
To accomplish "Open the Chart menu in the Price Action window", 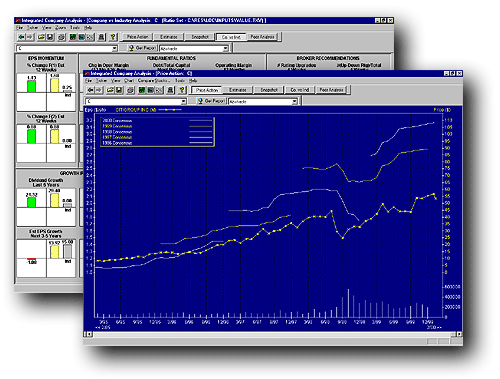I will [x=129, y=81].
